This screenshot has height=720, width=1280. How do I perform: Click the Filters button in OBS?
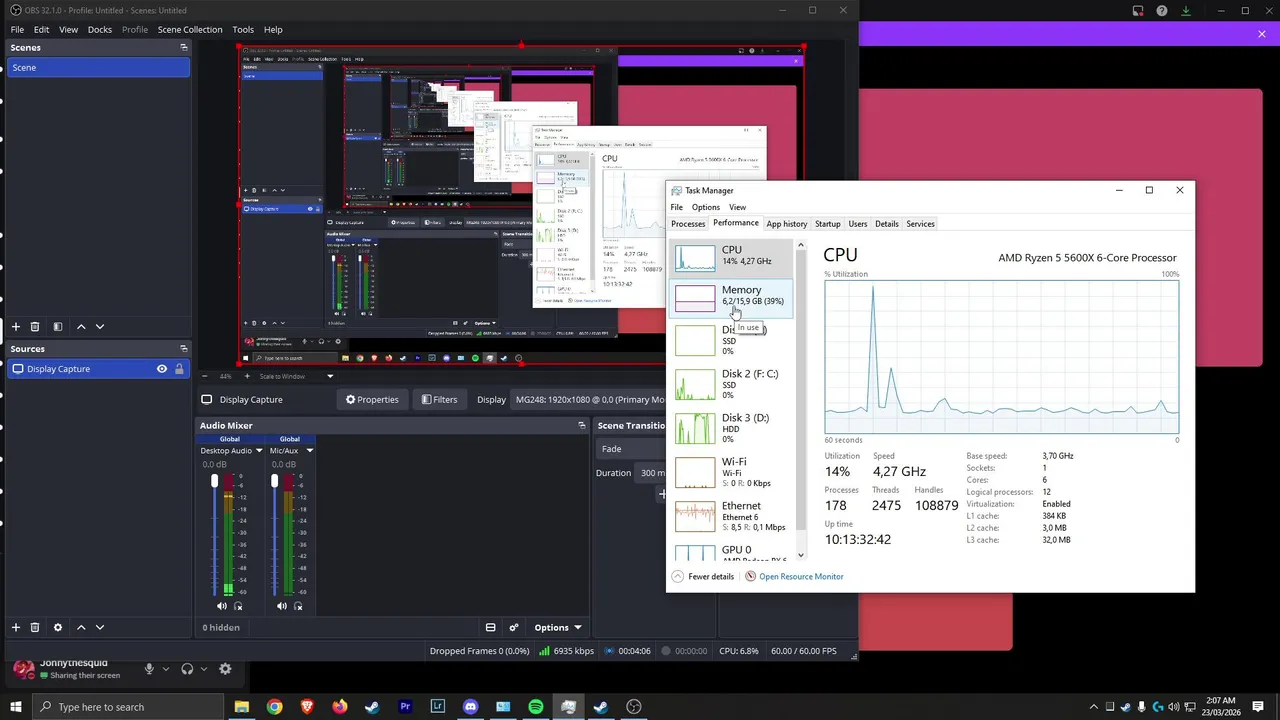(x=439, y=400)
